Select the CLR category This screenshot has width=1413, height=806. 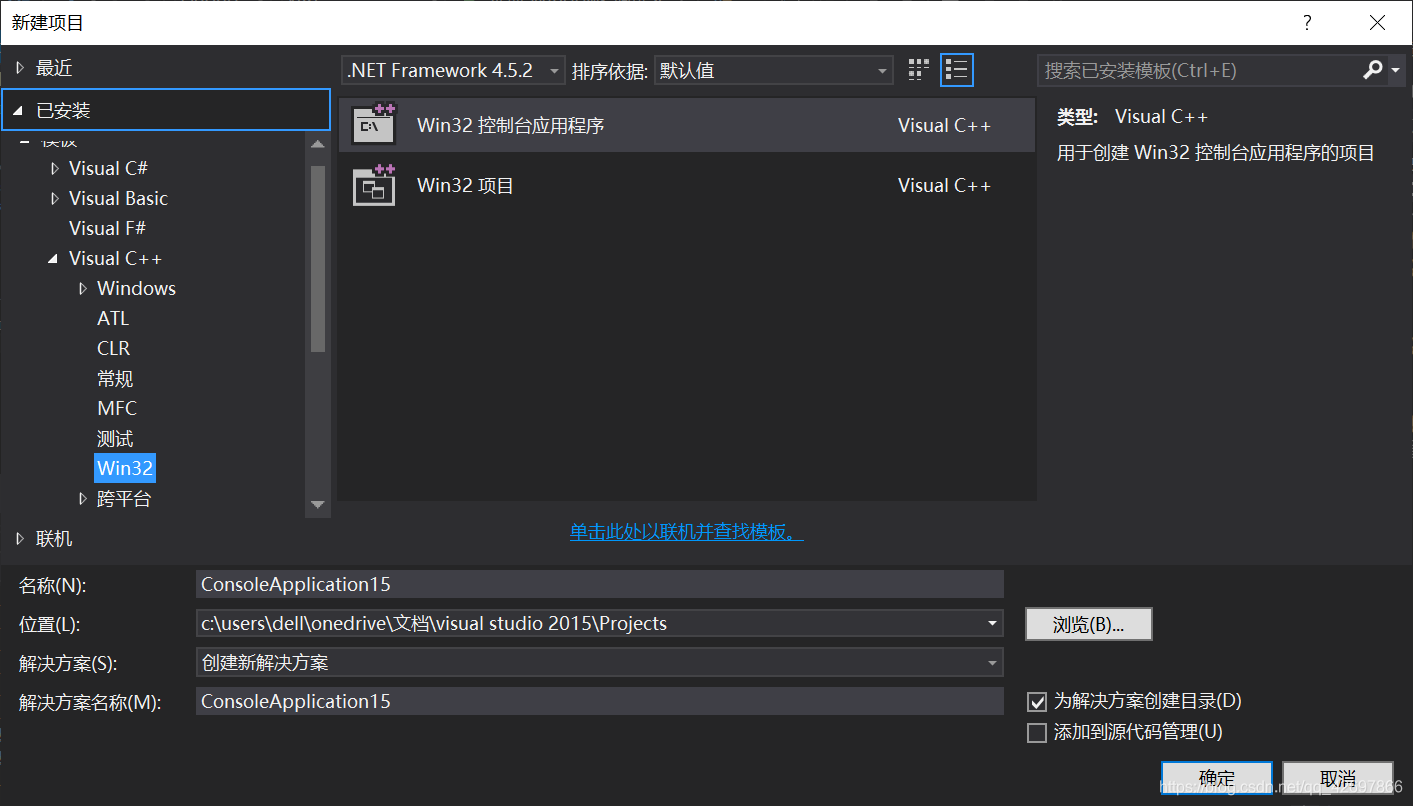[113, 348]
